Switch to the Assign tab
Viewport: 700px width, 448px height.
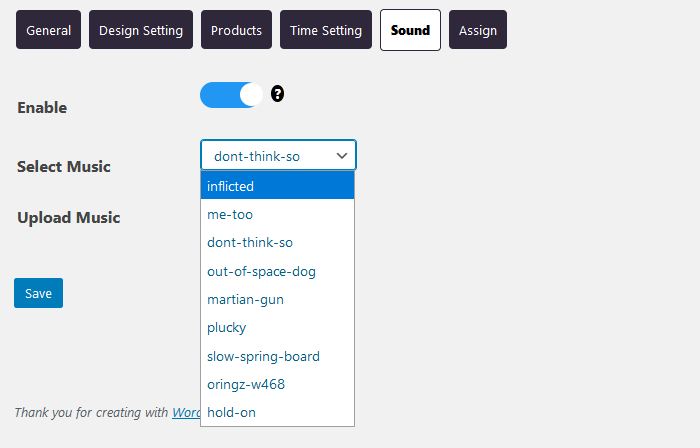pyautogui.click(x=478, y=30)
